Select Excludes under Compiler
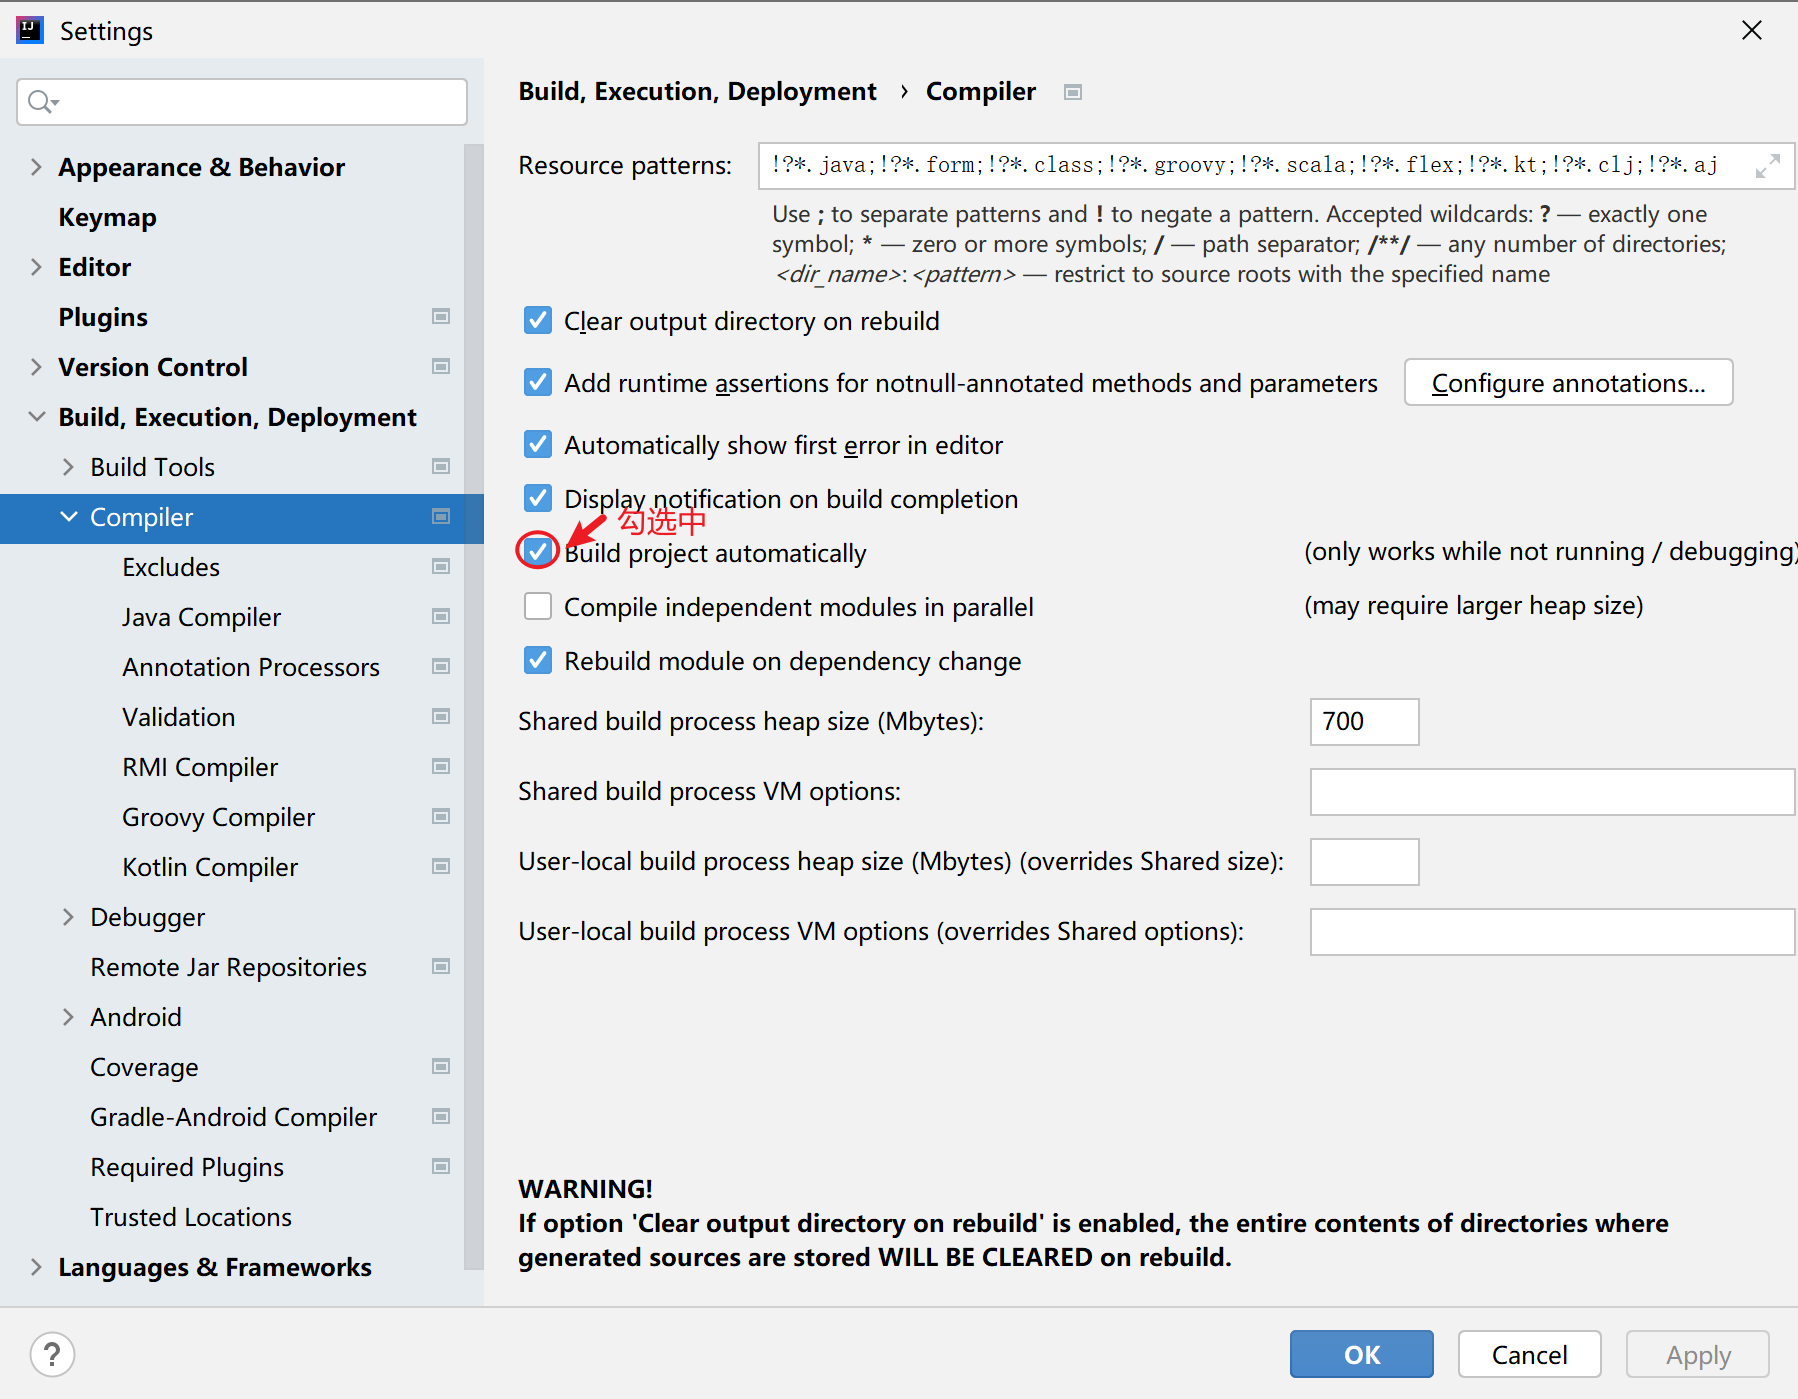The height and width of the screenshot is (1399, 1798). (x=171, y=567)
